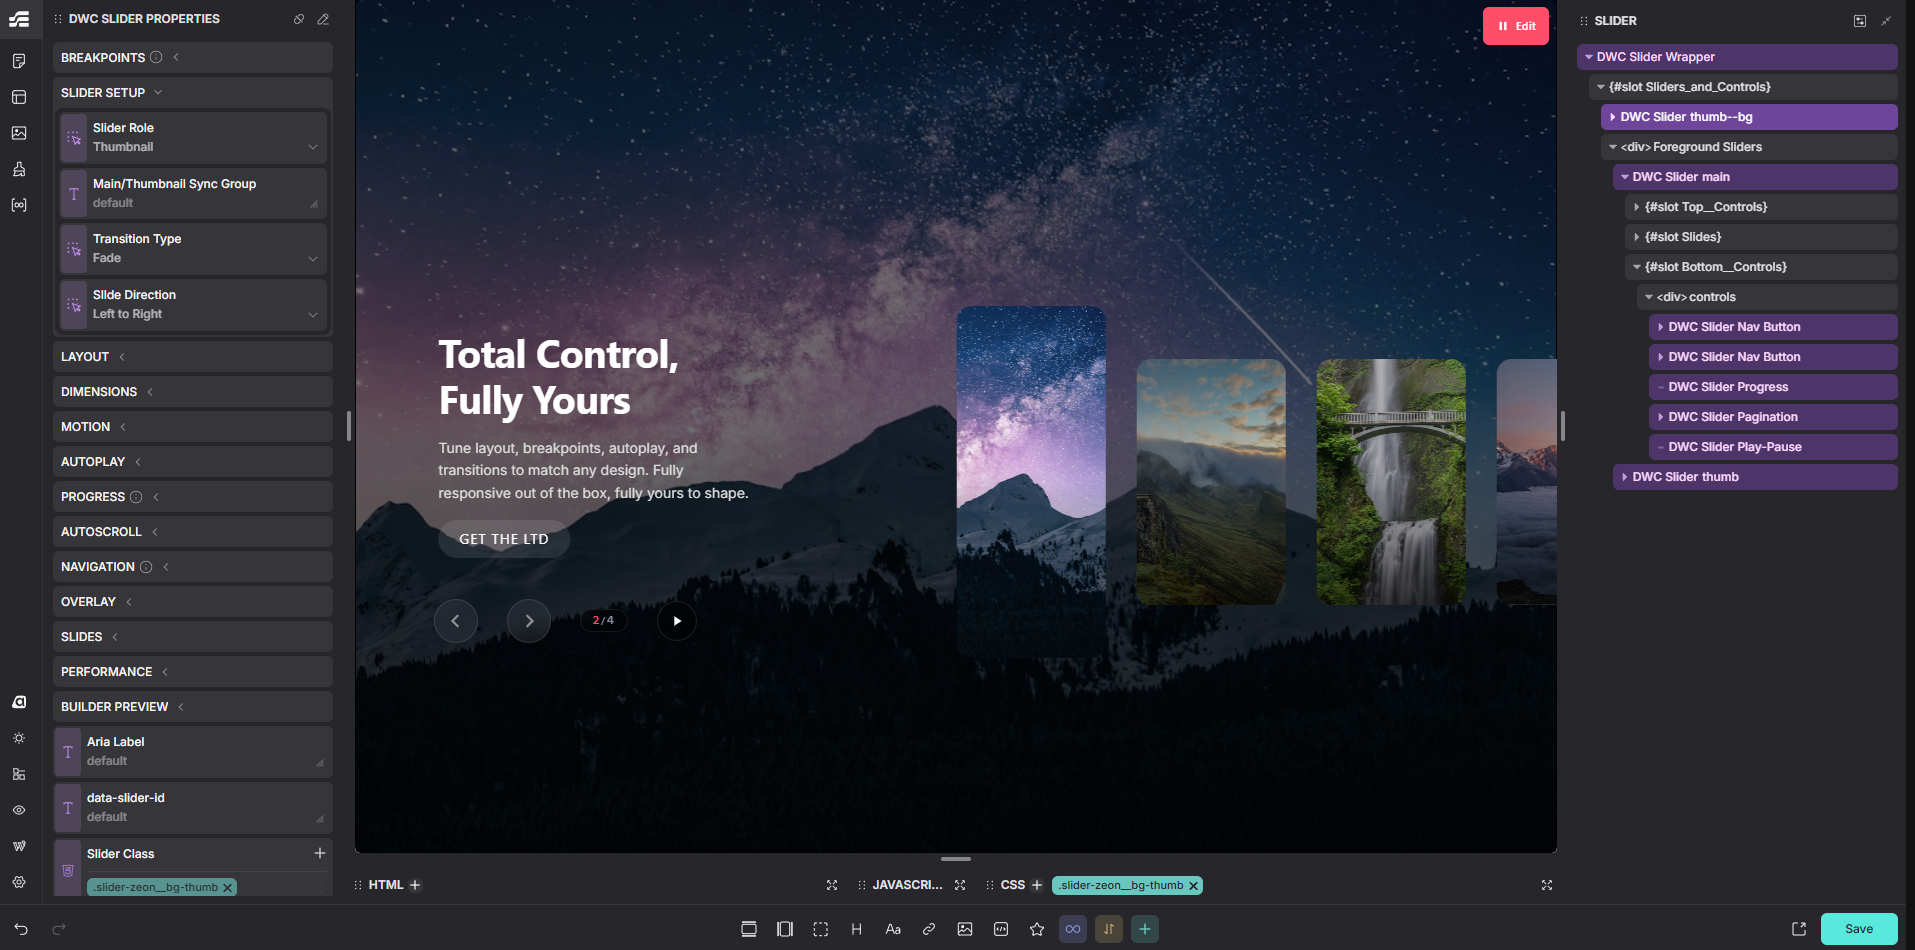Open the pages/notes sidebar icon
Image resolution: width=1915 pixels, height=950 pixels.
(19, 61)
